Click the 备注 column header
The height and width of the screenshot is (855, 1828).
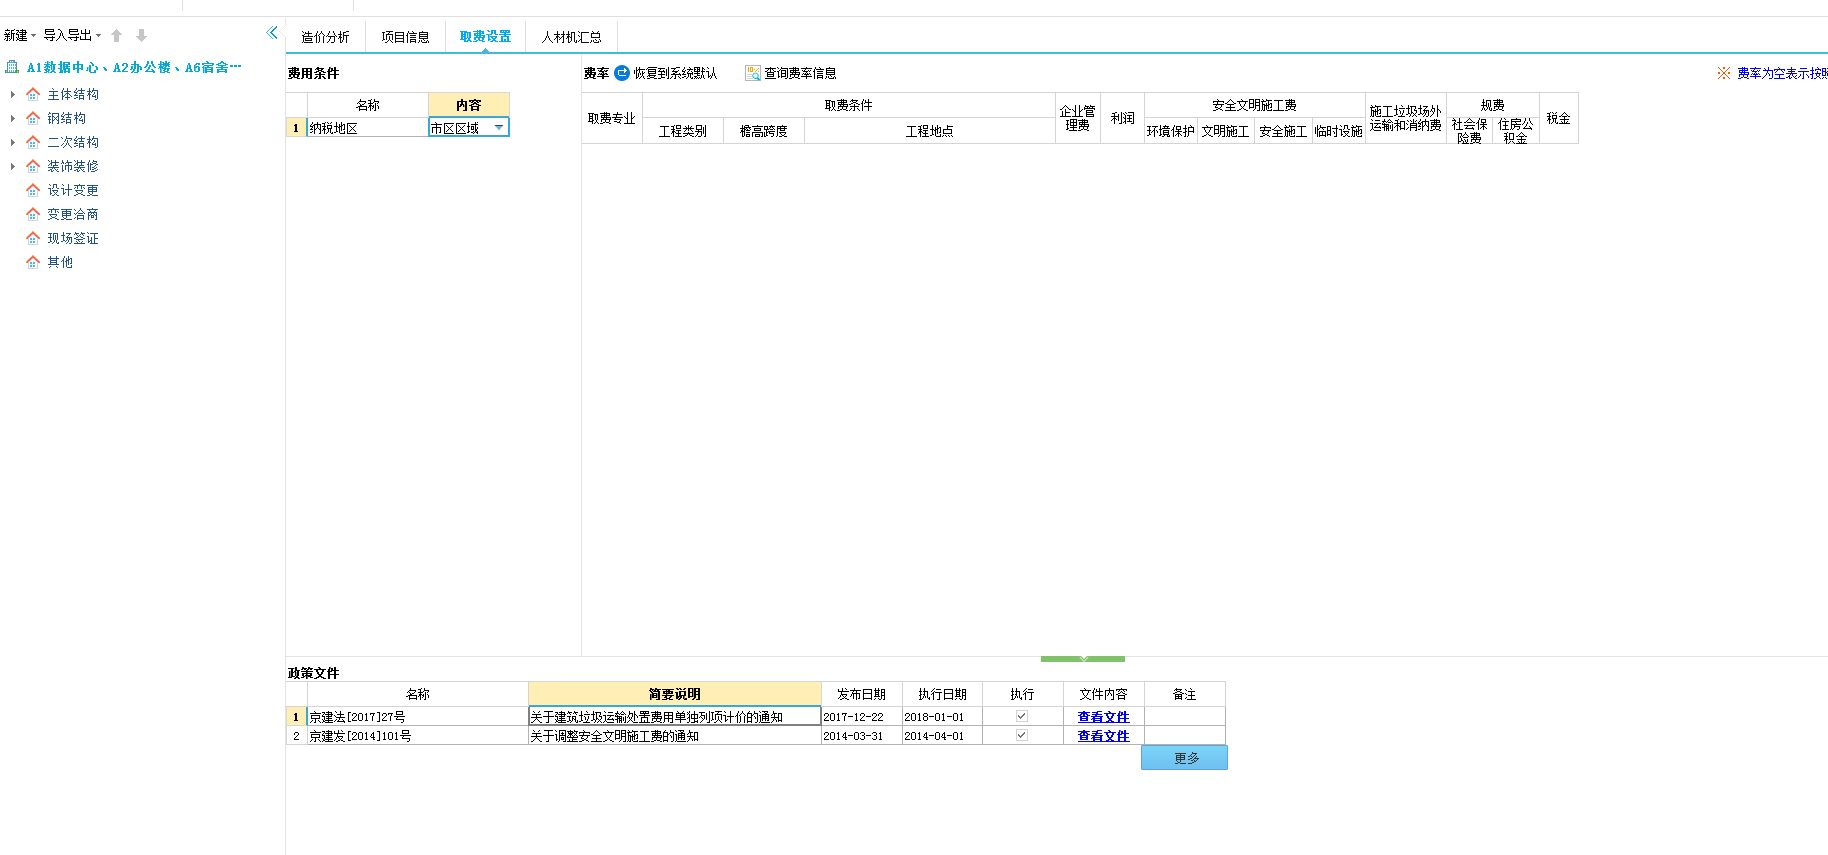(x=1184, y=694)
